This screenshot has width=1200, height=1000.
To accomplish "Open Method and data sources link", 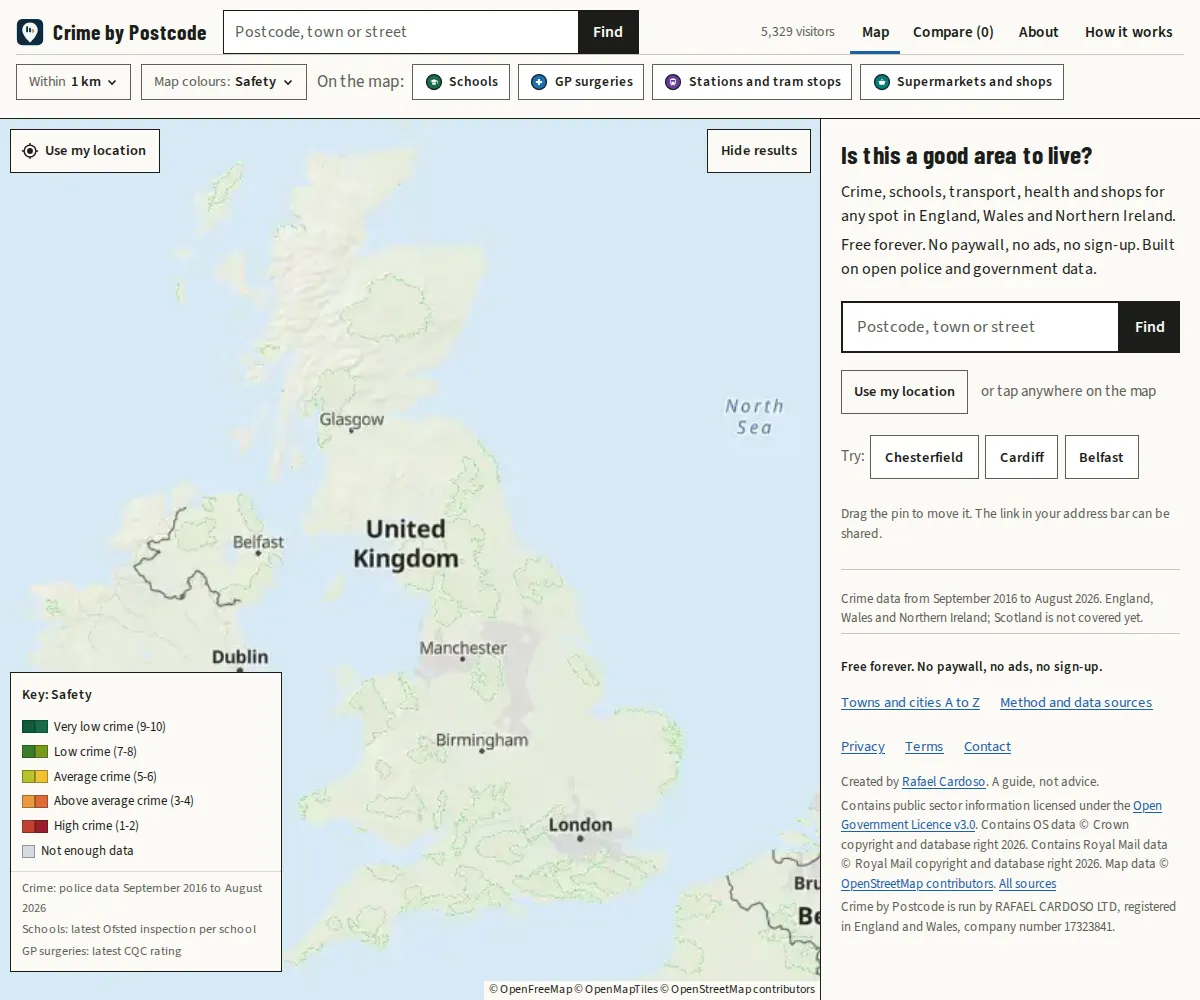I will coord(1076,702).
